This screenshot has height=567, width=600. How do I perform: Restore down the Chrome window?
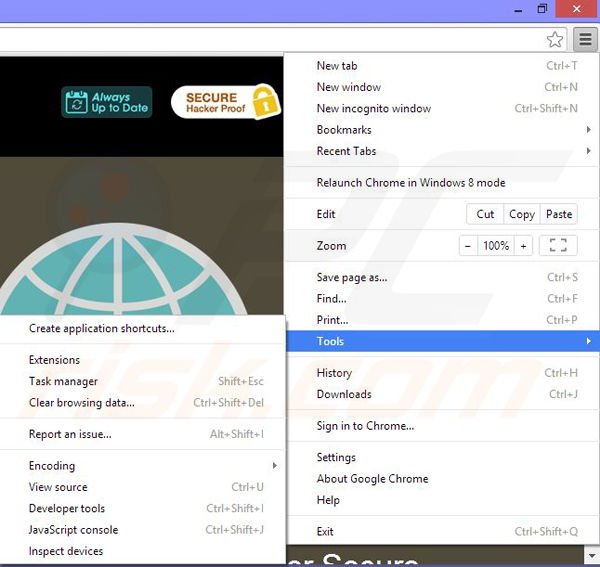542,8
